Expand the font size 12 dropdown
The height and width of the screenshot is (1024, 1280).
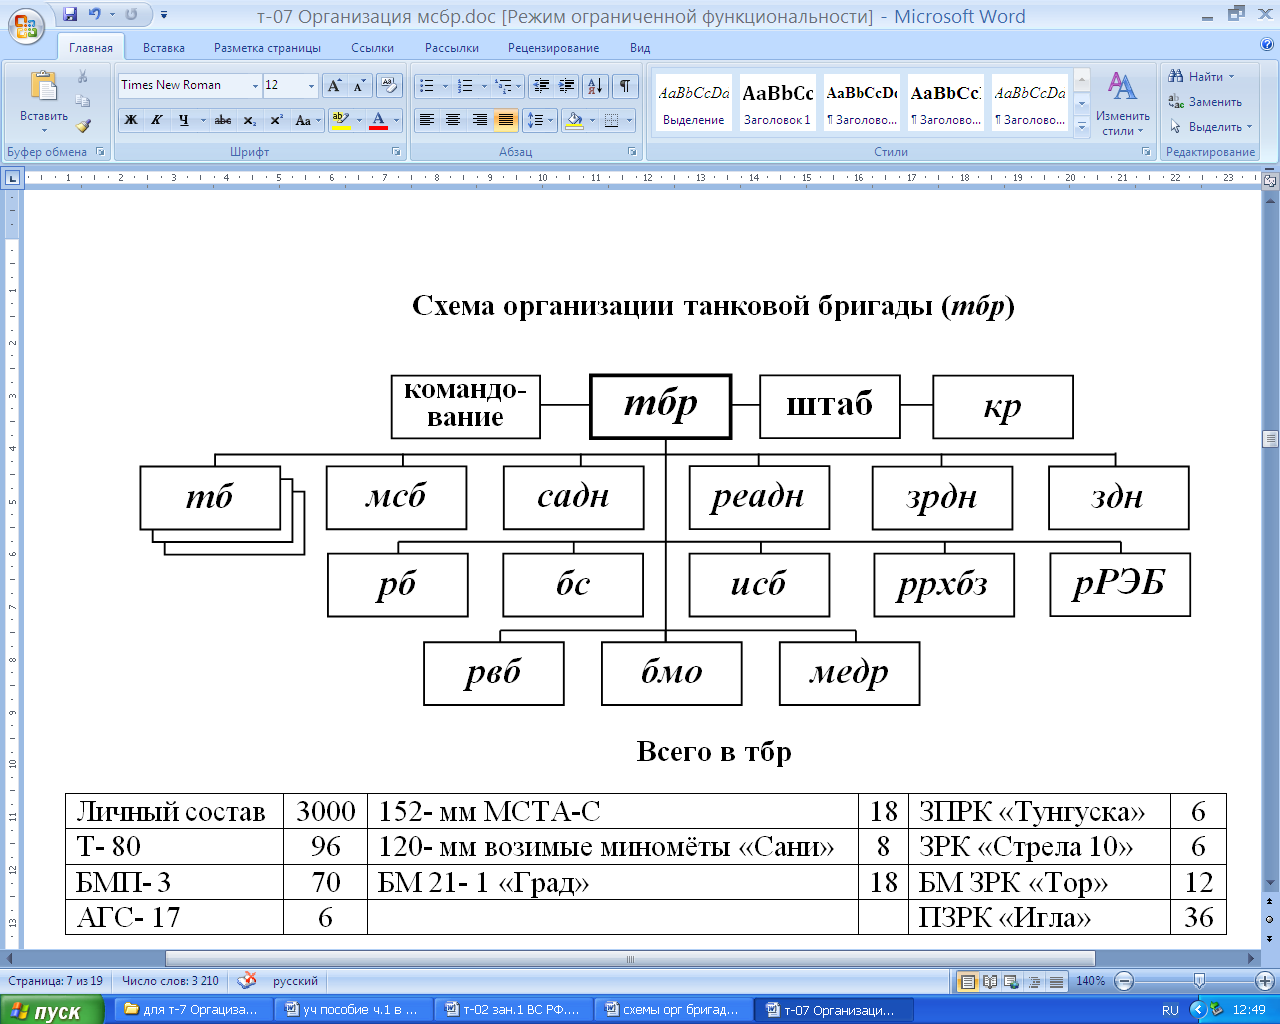311,86
